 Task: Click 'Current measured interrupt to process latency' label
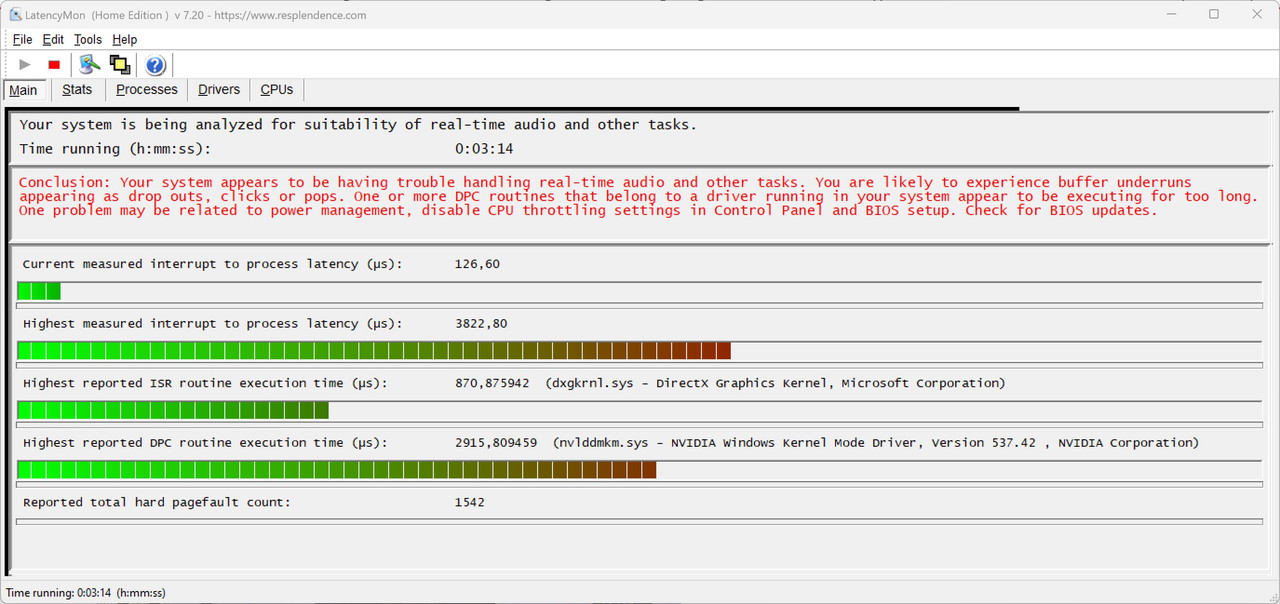pos(212,264)
